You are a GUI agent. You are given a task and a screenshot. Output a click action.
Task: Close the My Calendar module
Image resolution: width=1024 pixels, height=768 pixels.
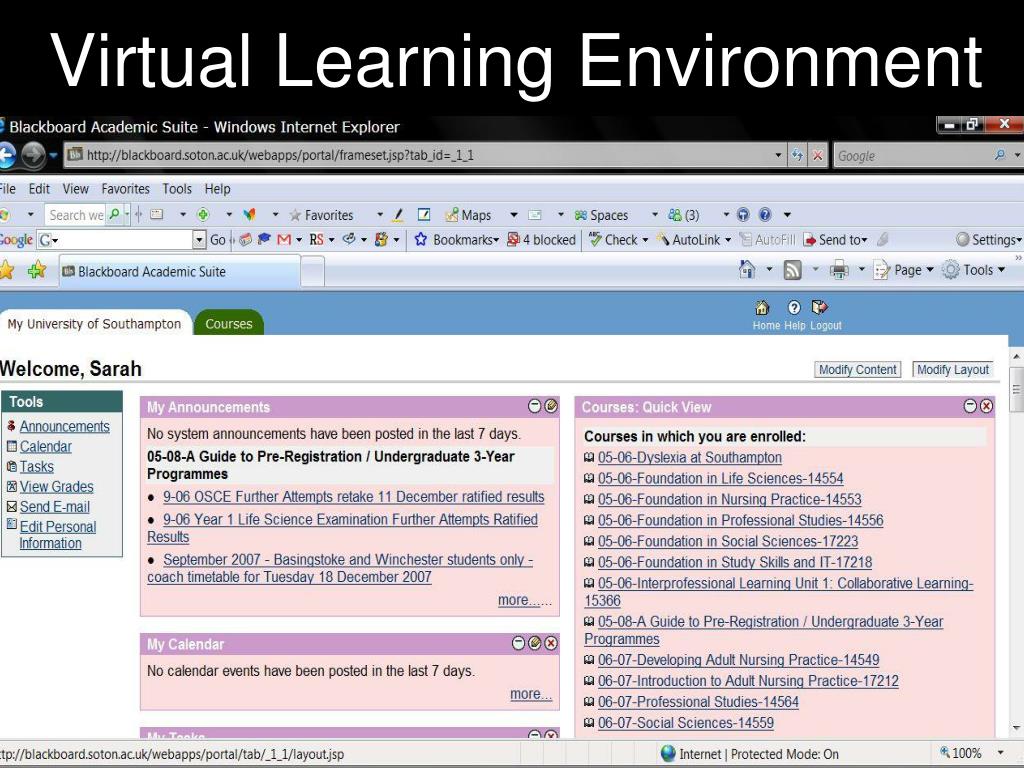551,643
